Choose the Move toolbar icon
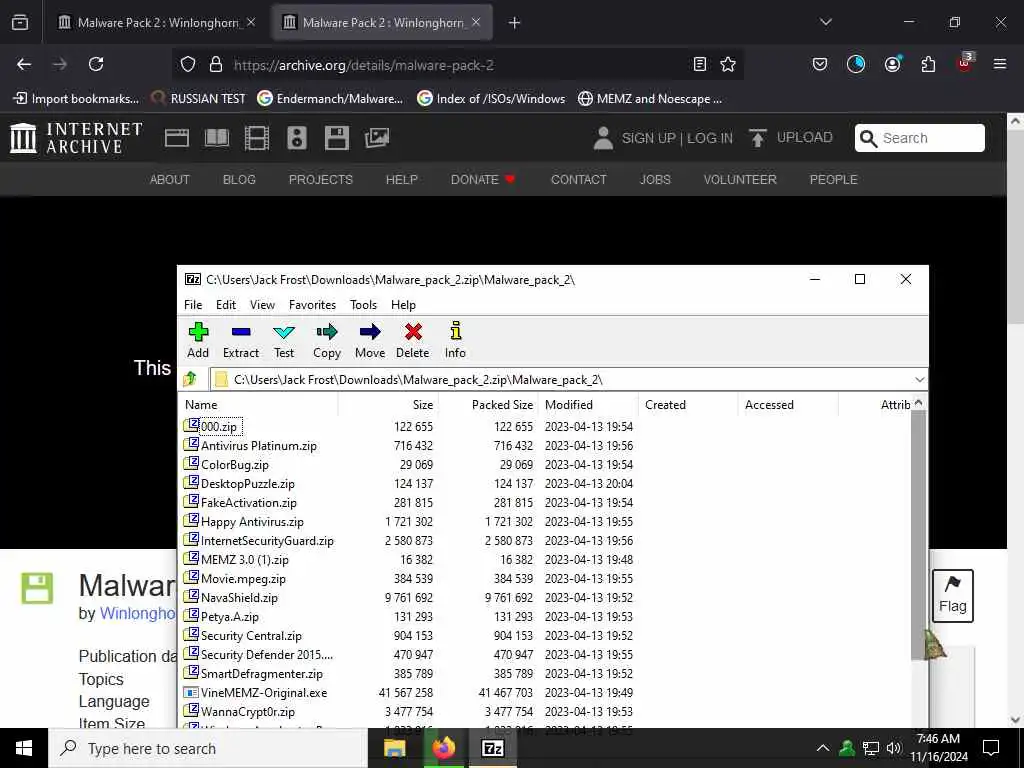Image resolution: width=1024 pixels, height=768 pixels. [370, 340]
